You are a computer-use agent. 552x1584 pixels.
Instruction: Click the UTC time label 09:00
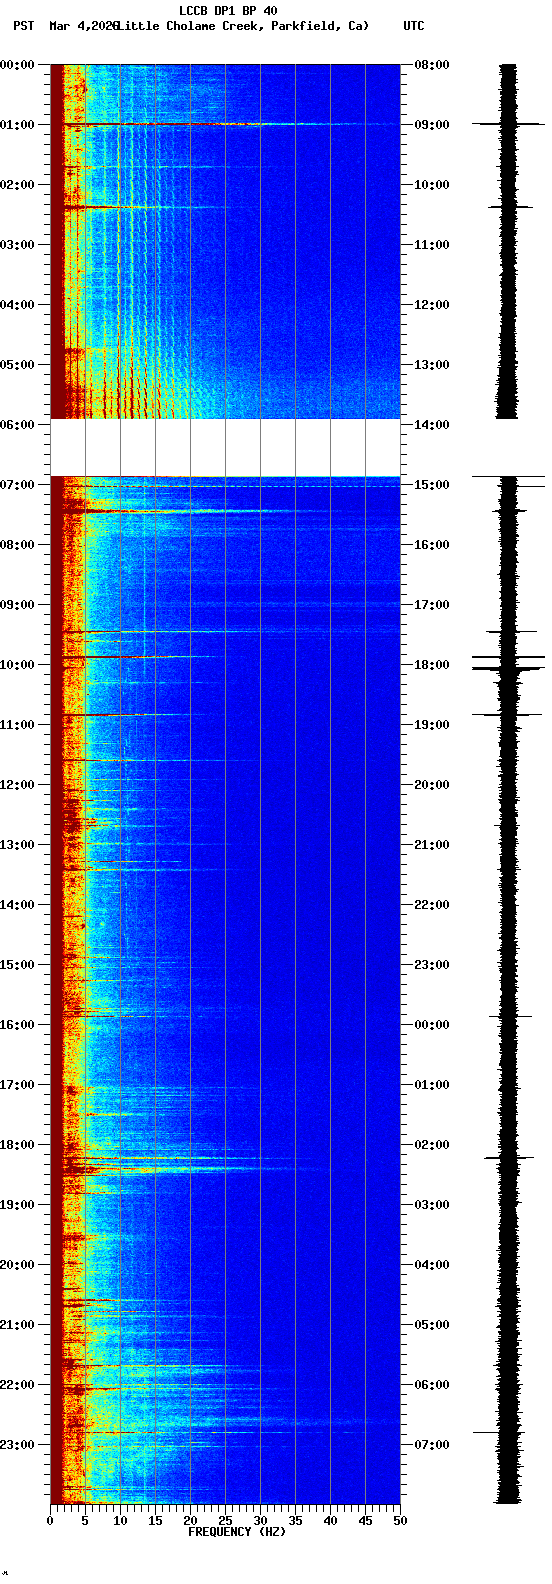click(431, 125)
